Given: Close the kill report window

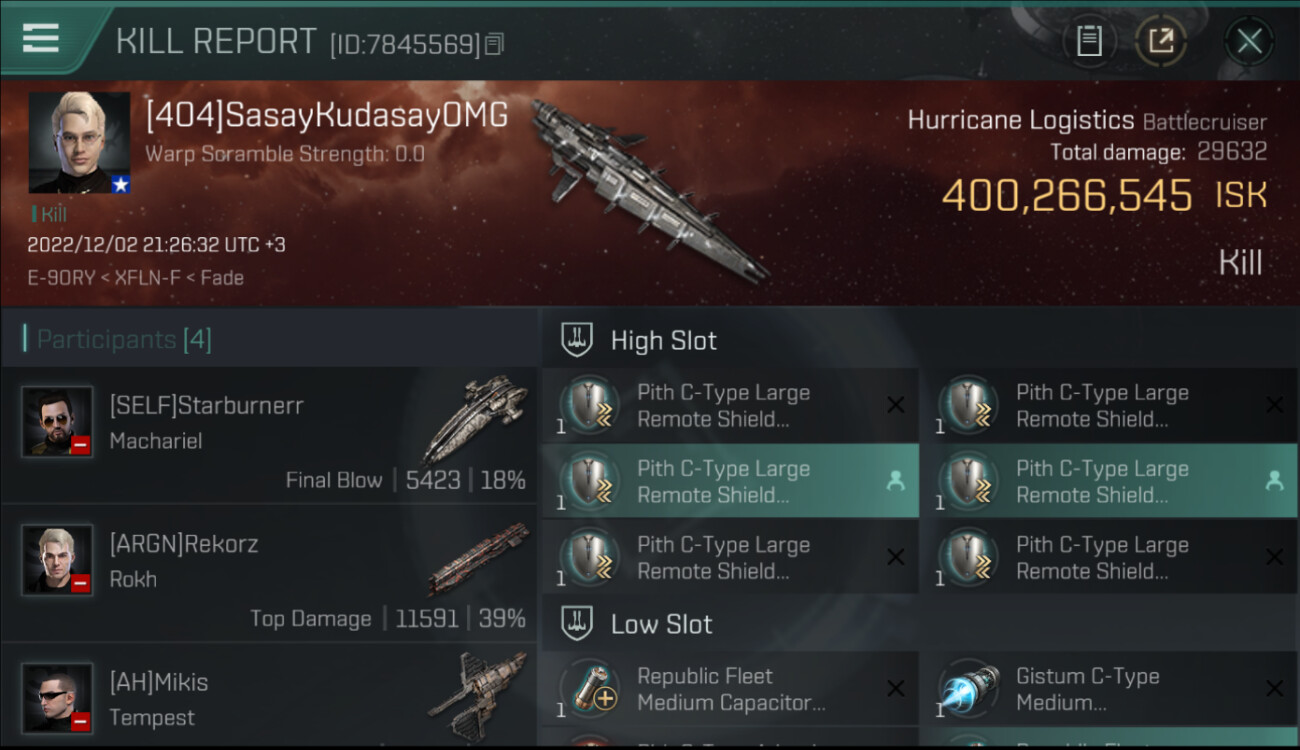Looking at the screenshot, I should pos(1249,41).
